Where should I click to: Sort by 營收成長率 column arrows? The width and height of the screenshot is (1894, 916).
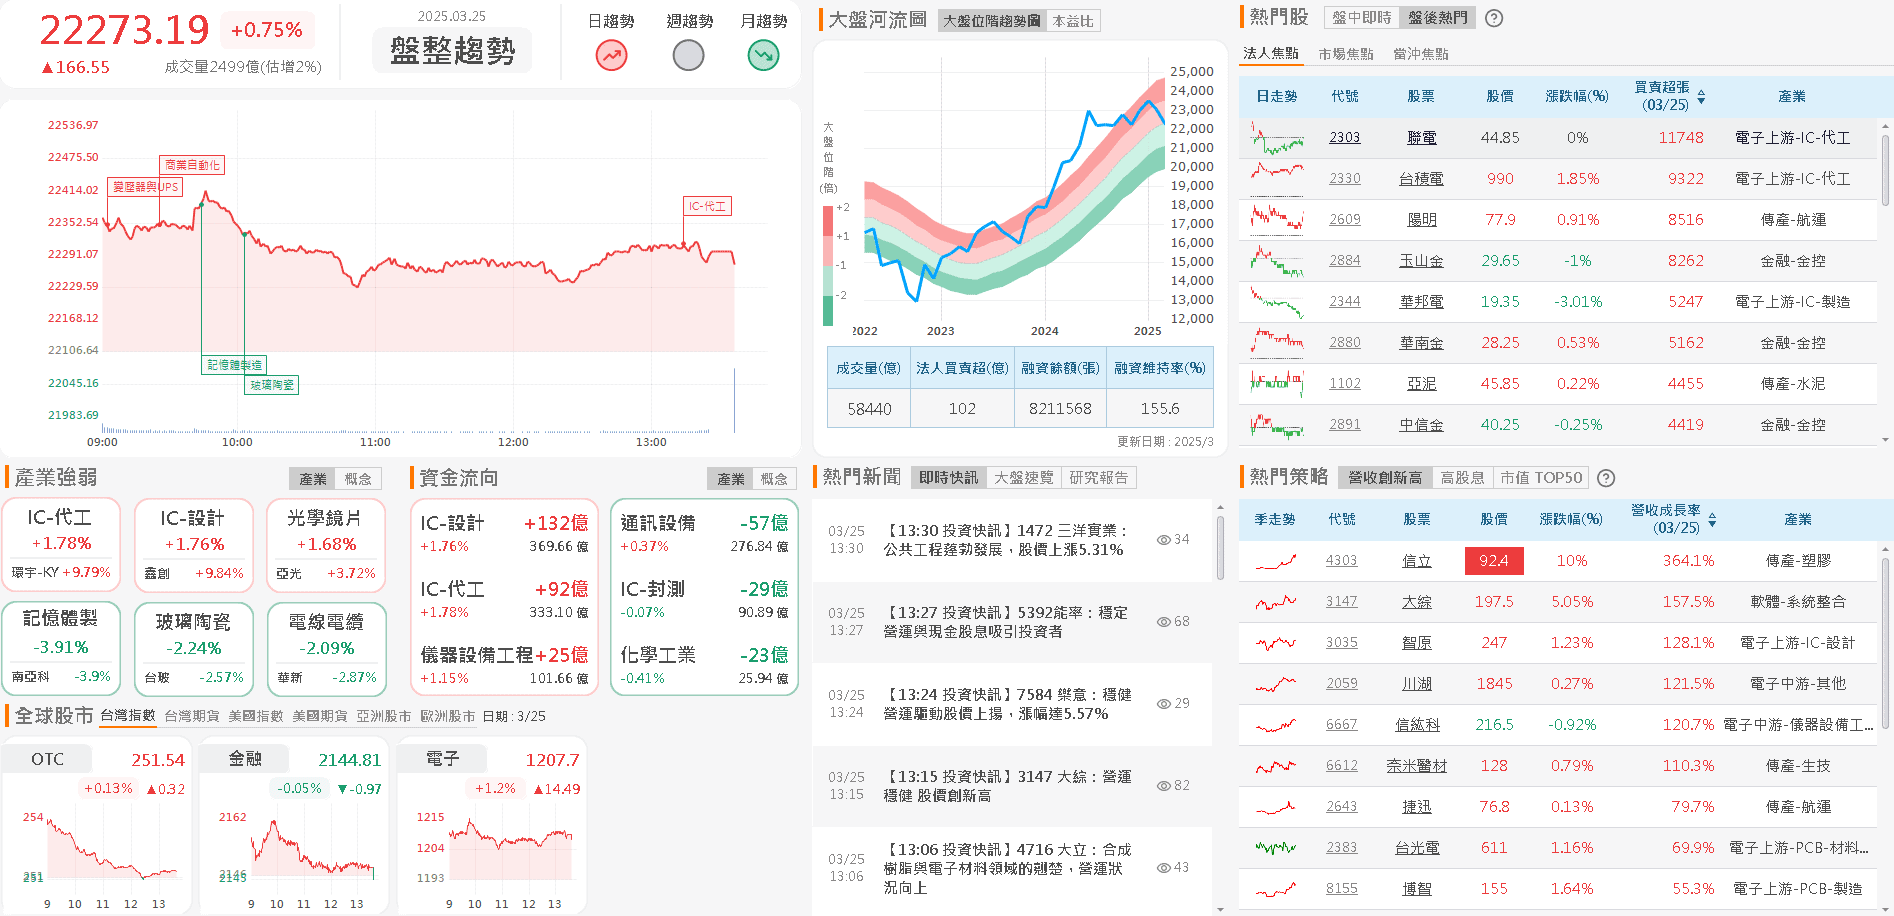click(x=1712, y=520)
